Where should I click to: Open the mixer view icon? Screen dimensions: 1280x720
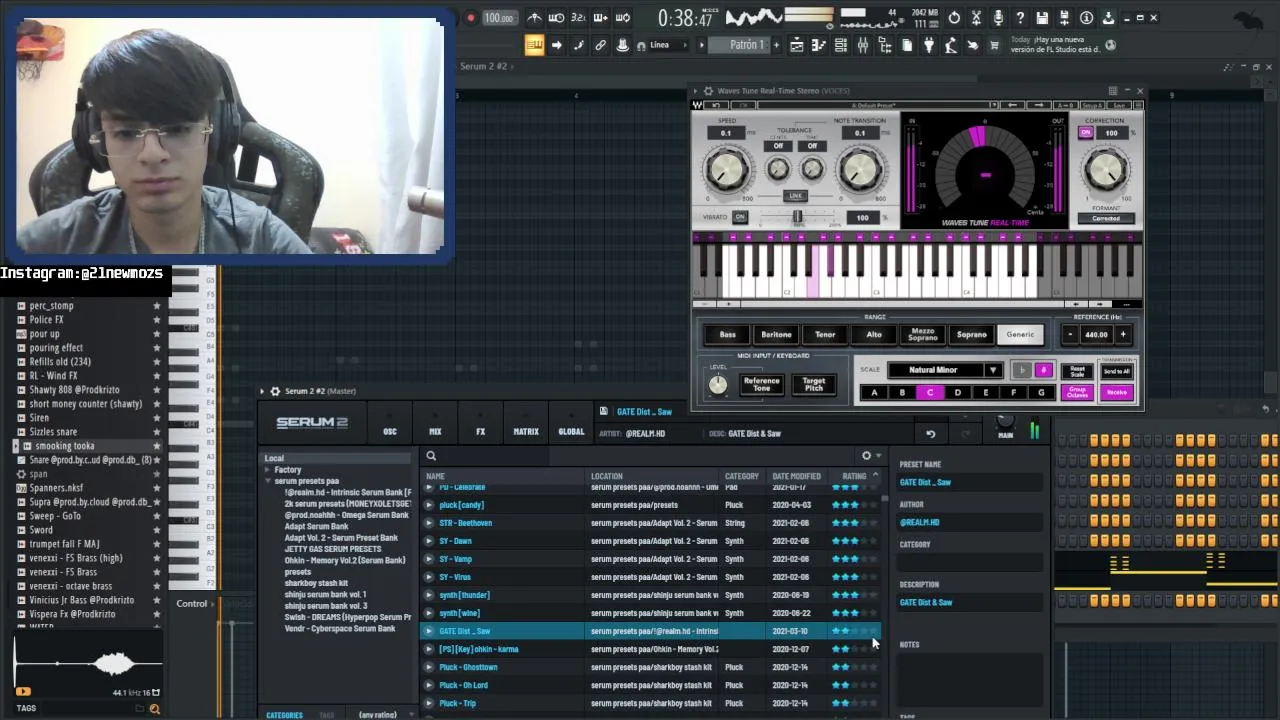click(x=863, y=45)
